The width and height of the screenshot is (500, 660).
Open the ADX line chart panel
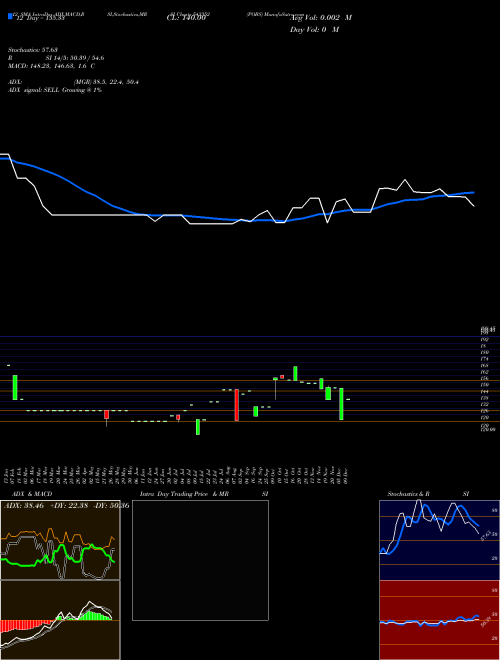click(x=60, y=540)
